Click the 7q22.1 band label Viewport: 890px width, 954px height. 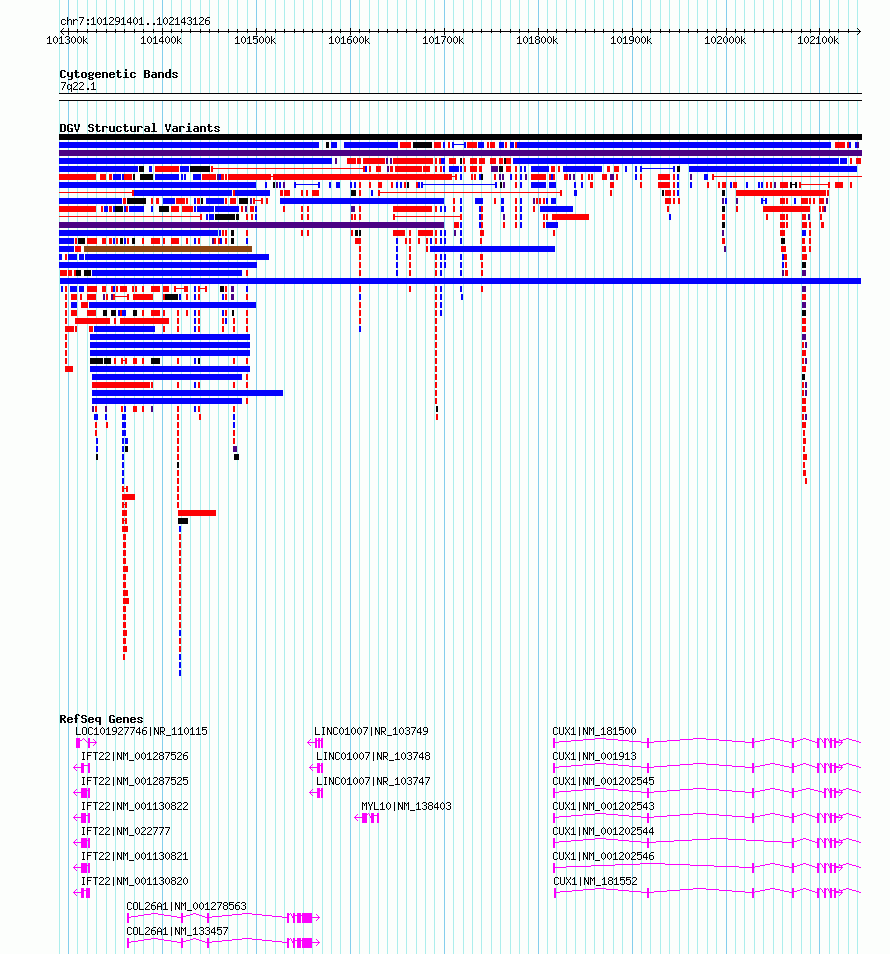pos(78,86)
